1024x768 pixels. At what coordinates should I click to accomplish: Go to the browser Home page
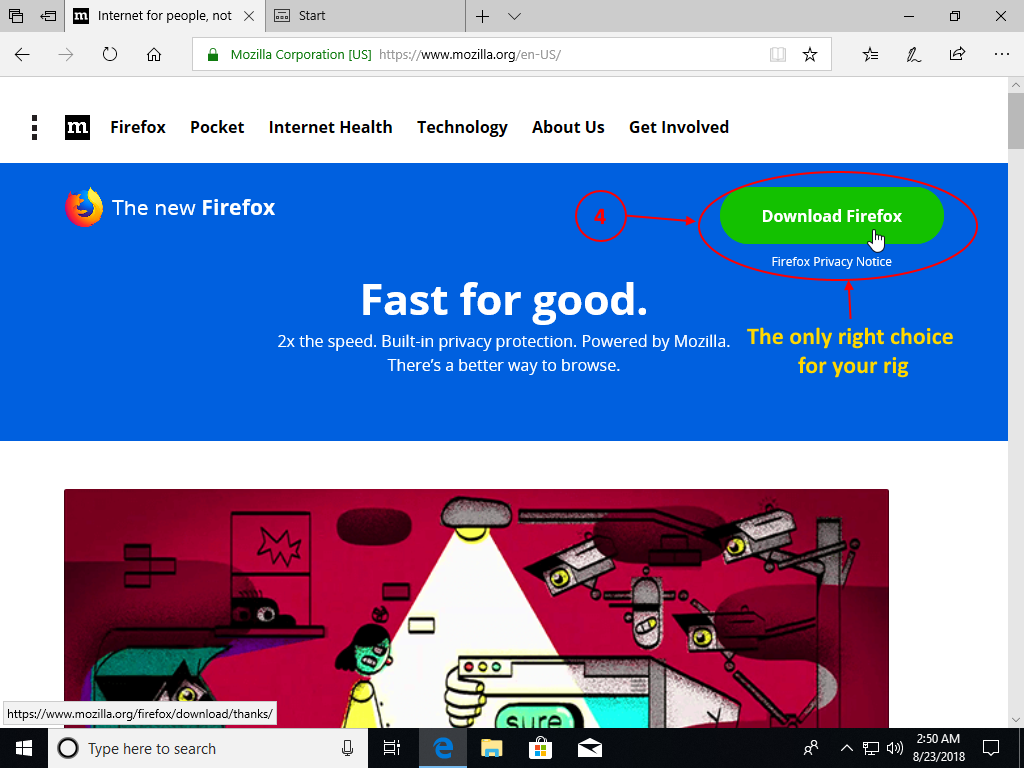[153, 54]
